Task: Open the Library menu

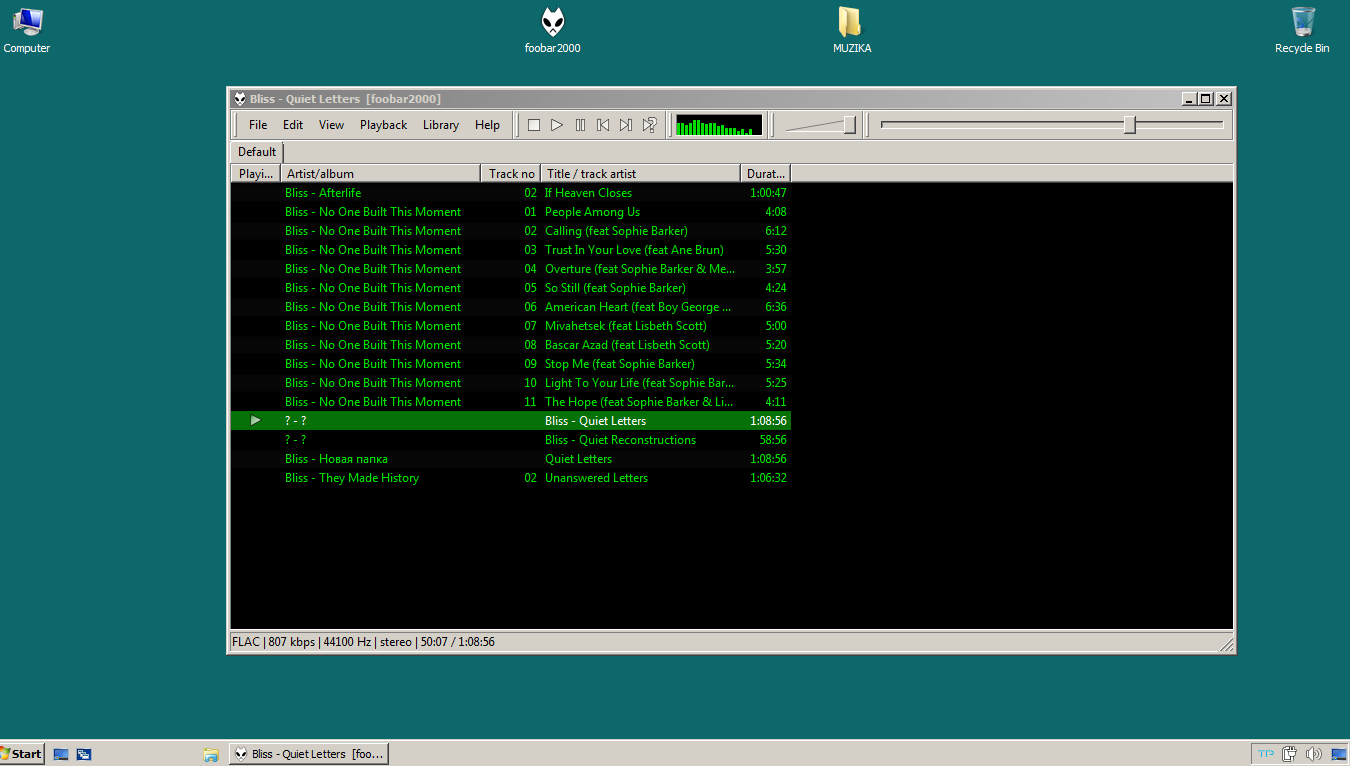Action: click(441, 125)
